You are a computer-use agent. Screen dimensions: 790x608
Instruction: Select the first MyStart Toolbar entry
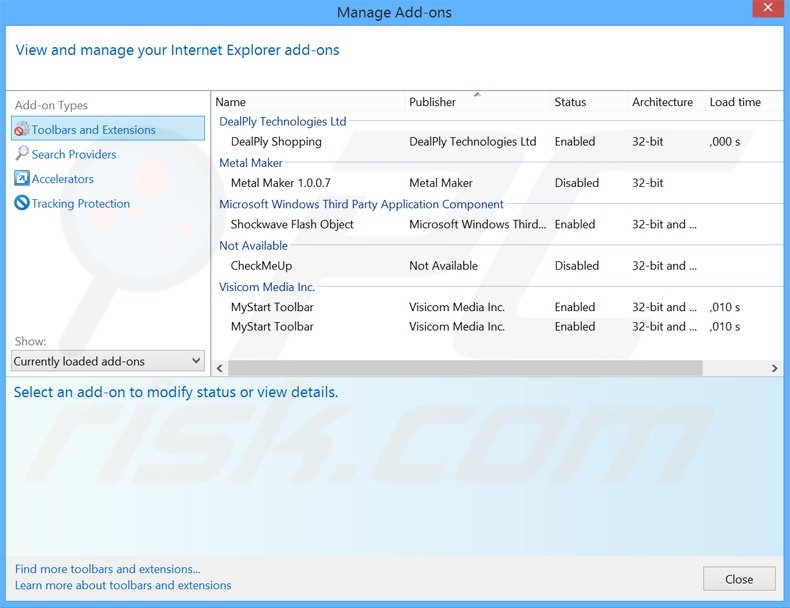pyautogui.click(x=272, y=307)
